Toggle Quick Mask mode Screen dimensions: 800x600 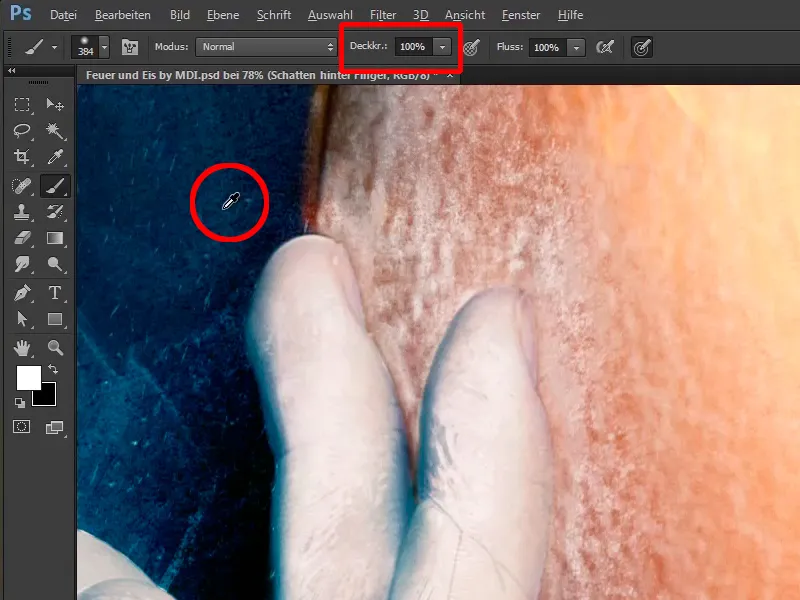21,427
